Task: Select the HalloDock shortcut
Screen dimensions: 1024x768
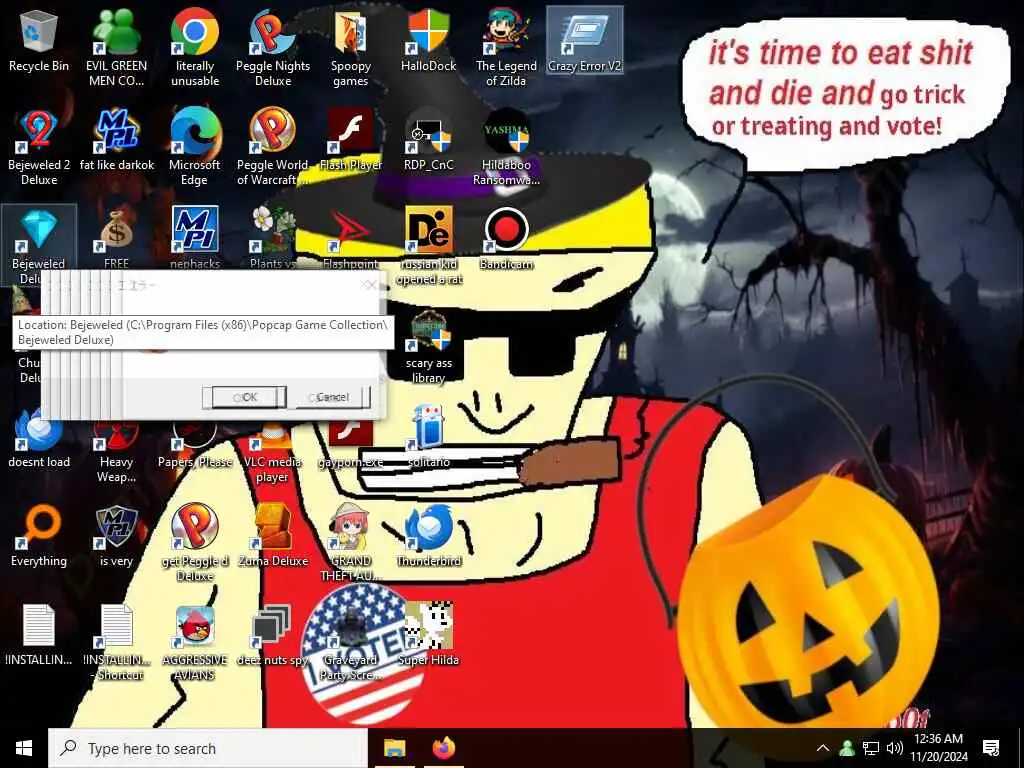Action: [x=429, y=41]
